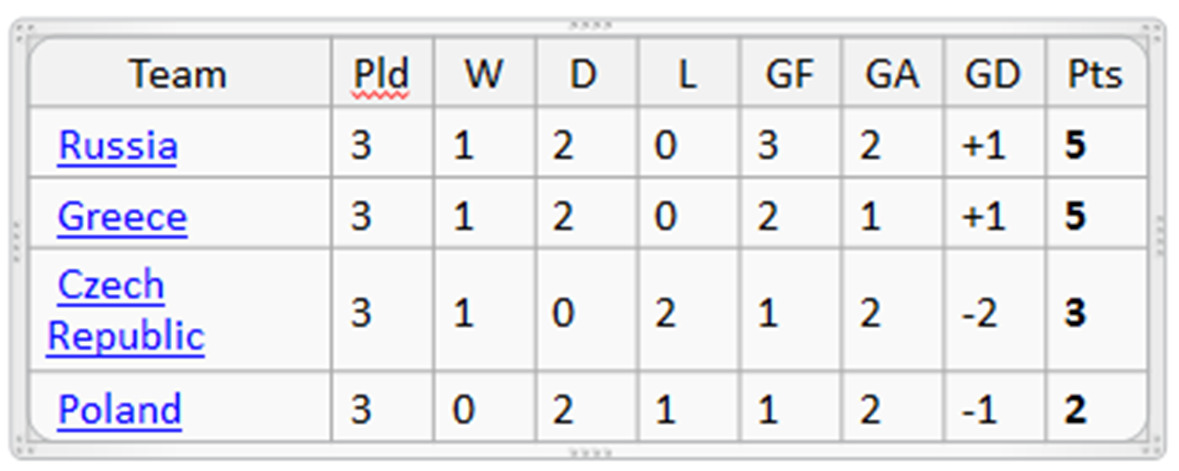Open the Russia team link

tap(118, 146)
